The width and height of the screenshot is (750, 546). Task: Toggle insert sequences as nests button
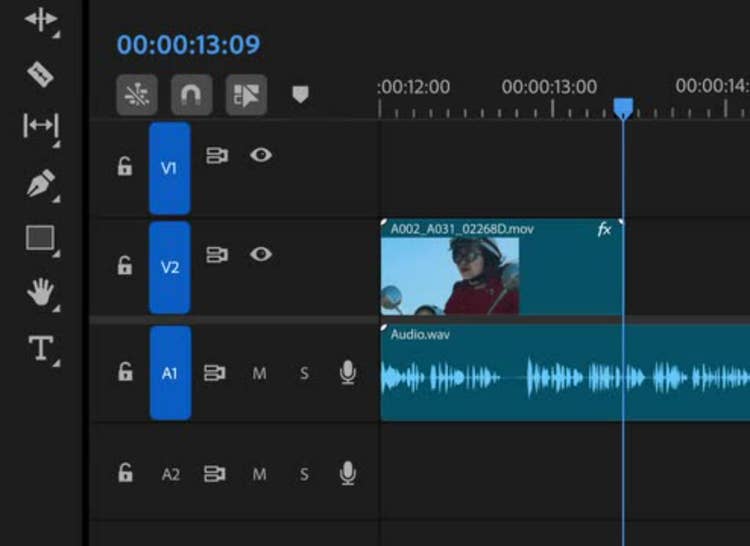coord(137,95)
